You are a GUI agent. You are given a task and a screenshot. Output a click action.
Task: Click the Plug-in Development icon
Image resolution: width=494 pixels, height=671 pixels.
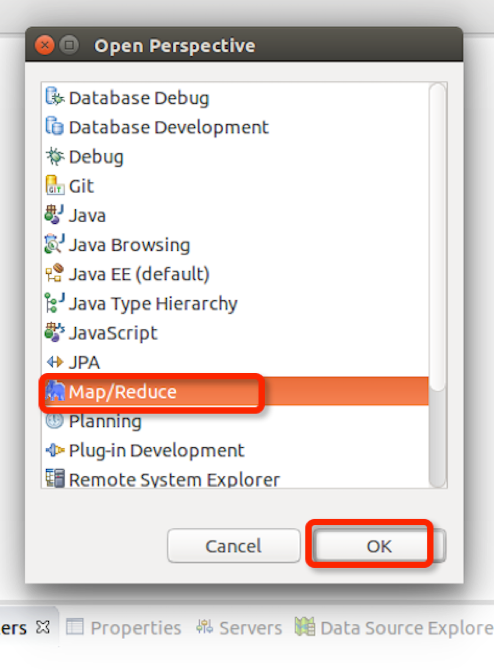tap(55, 450)
